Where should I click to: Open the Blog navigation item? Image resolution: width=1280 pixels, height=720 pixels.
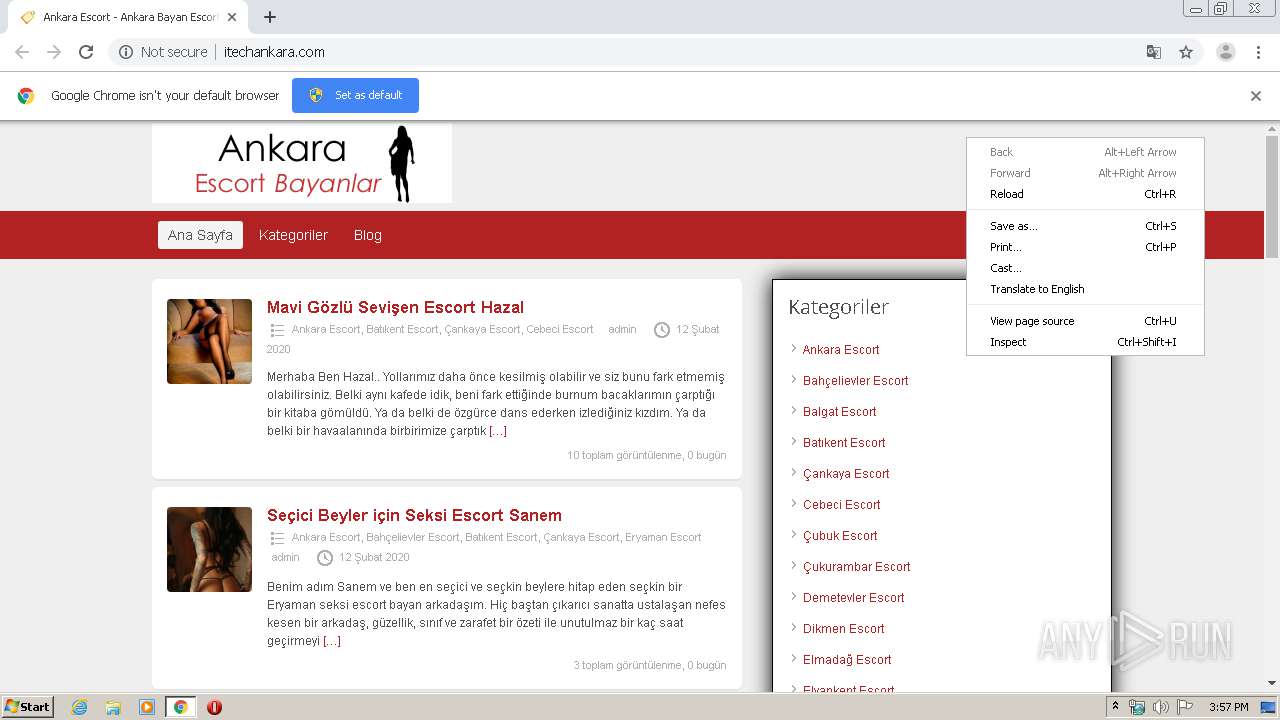coord(367,235)
